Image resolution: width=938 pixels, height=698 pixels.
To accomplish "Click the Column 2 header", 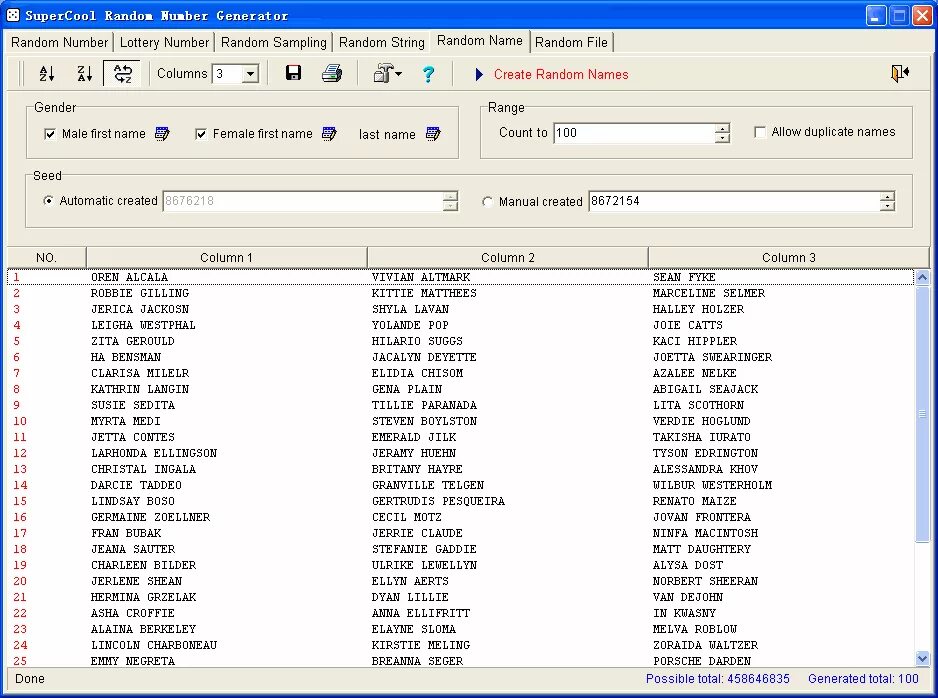I will tap(507, 257).
